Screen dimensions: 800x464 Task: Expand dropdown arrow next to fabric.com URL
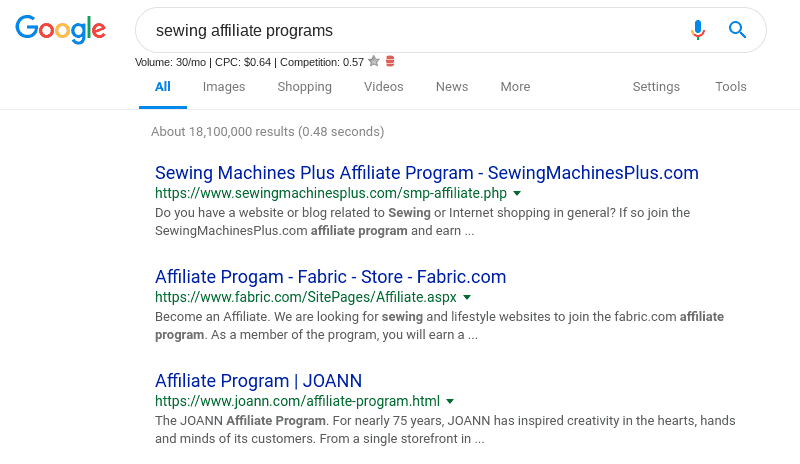tap(467, 297)
